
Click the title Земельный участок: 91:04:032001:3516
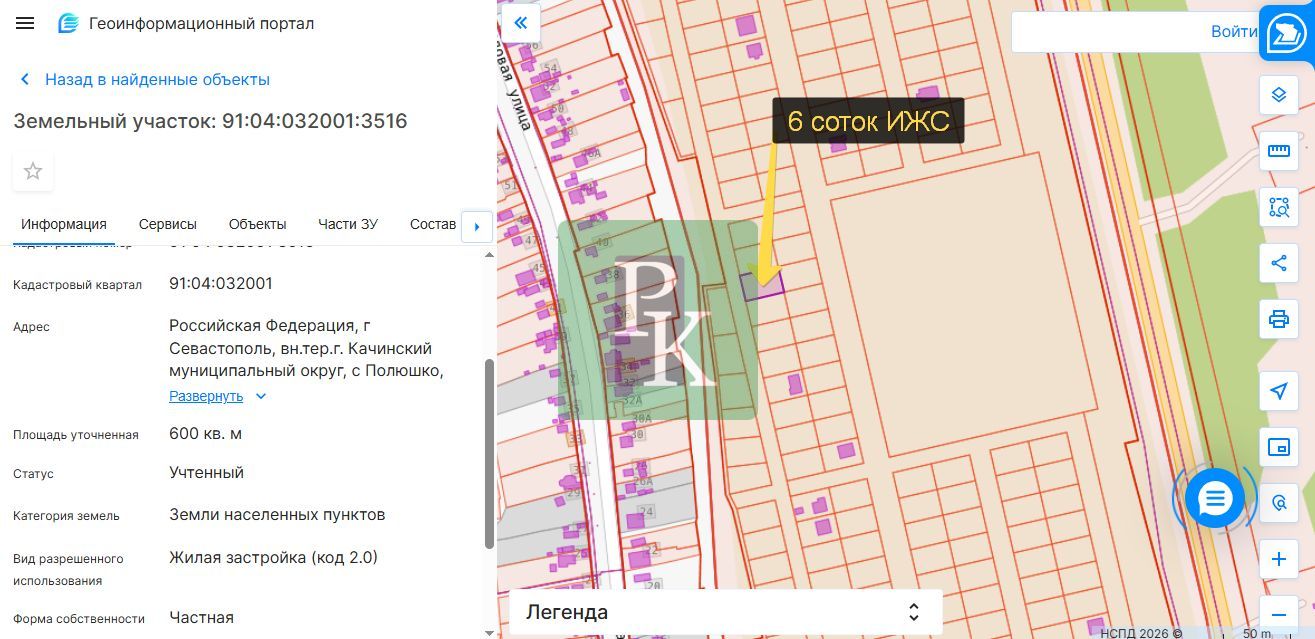click(210, 121)
